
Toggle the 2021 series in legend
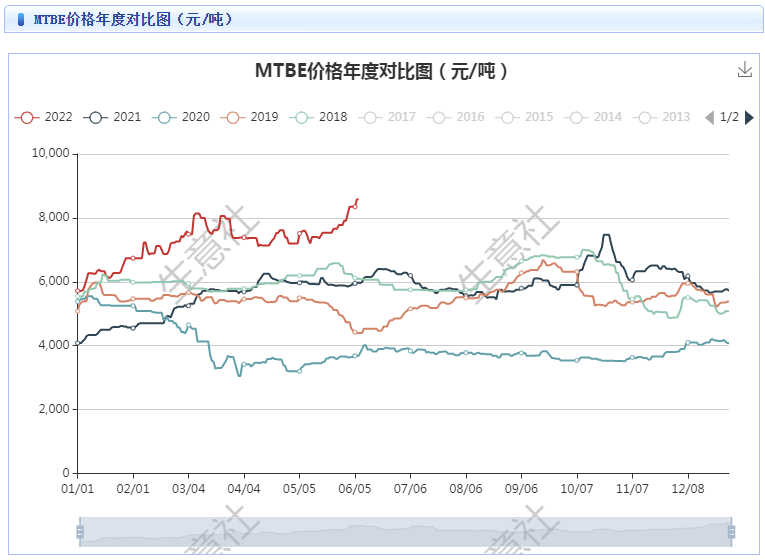(x=112, y=117)
